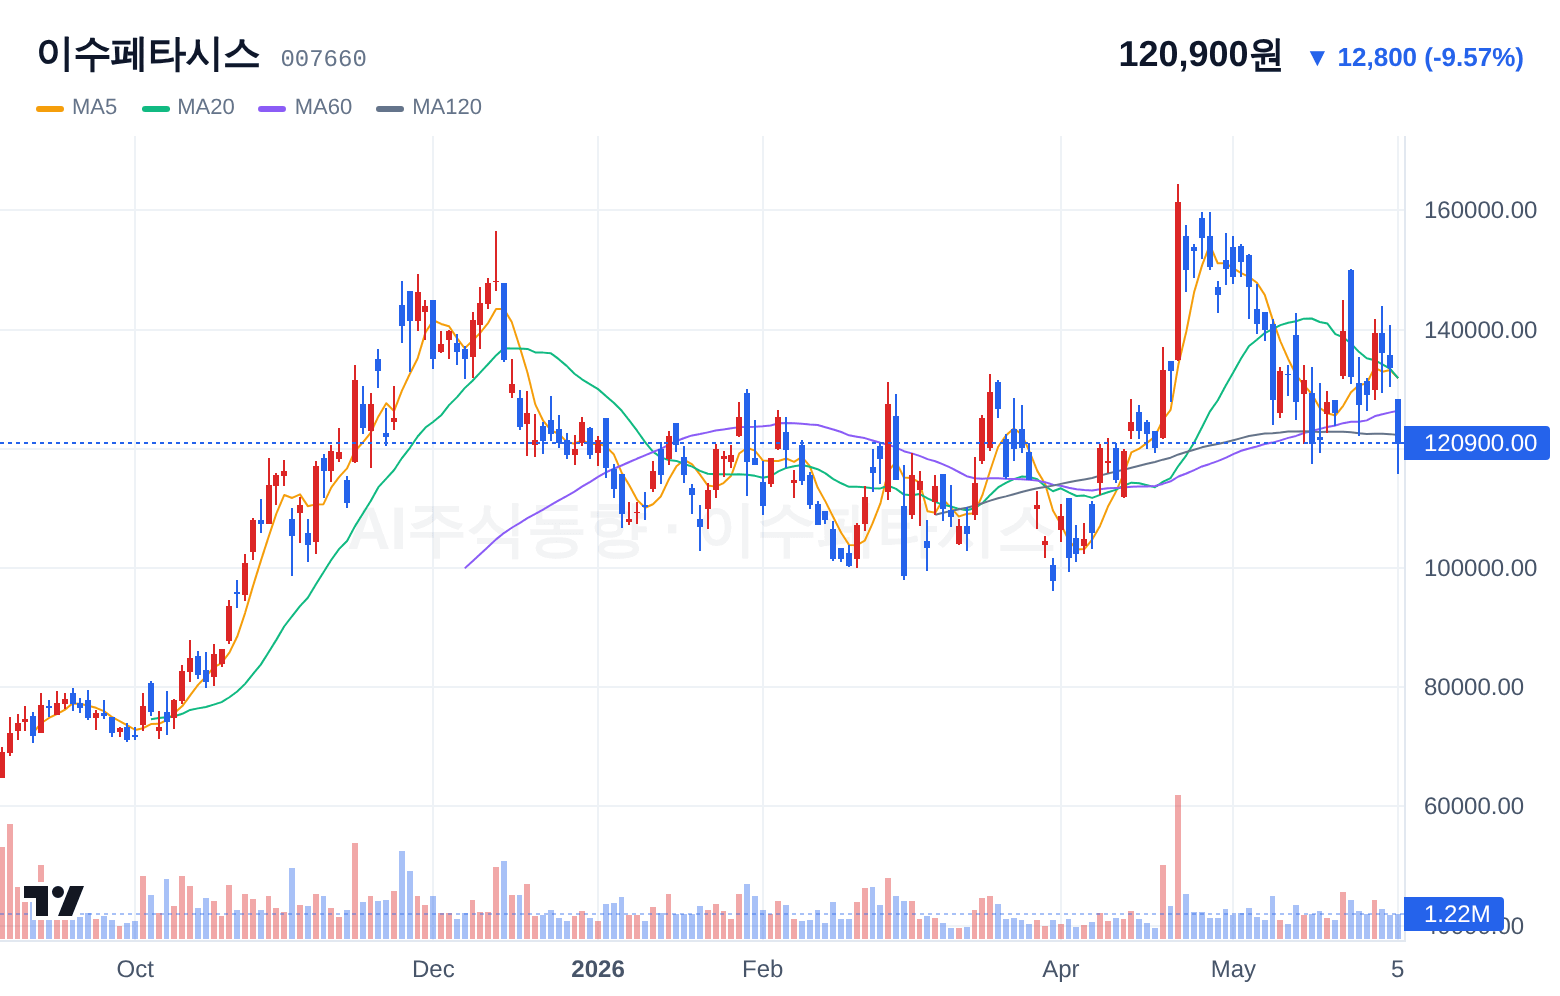
Task: Click the green MA20 legend color line
Action: click(x=156, y=108)
